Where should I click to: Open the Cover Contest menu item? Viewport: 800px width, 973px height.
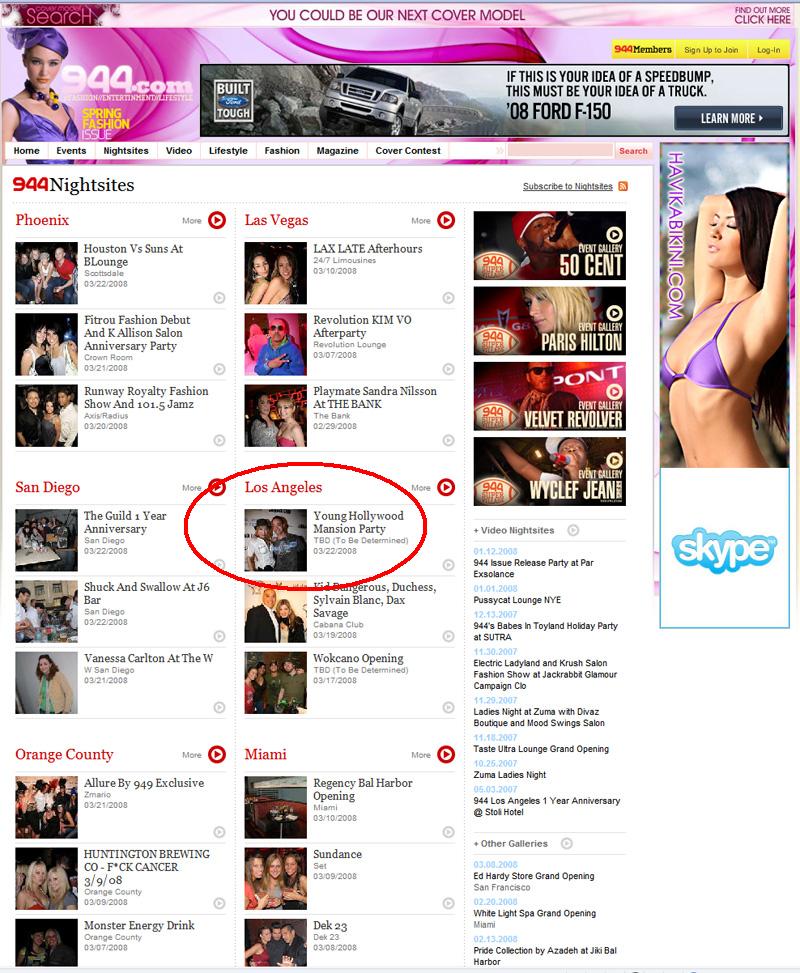pos(408,151)
